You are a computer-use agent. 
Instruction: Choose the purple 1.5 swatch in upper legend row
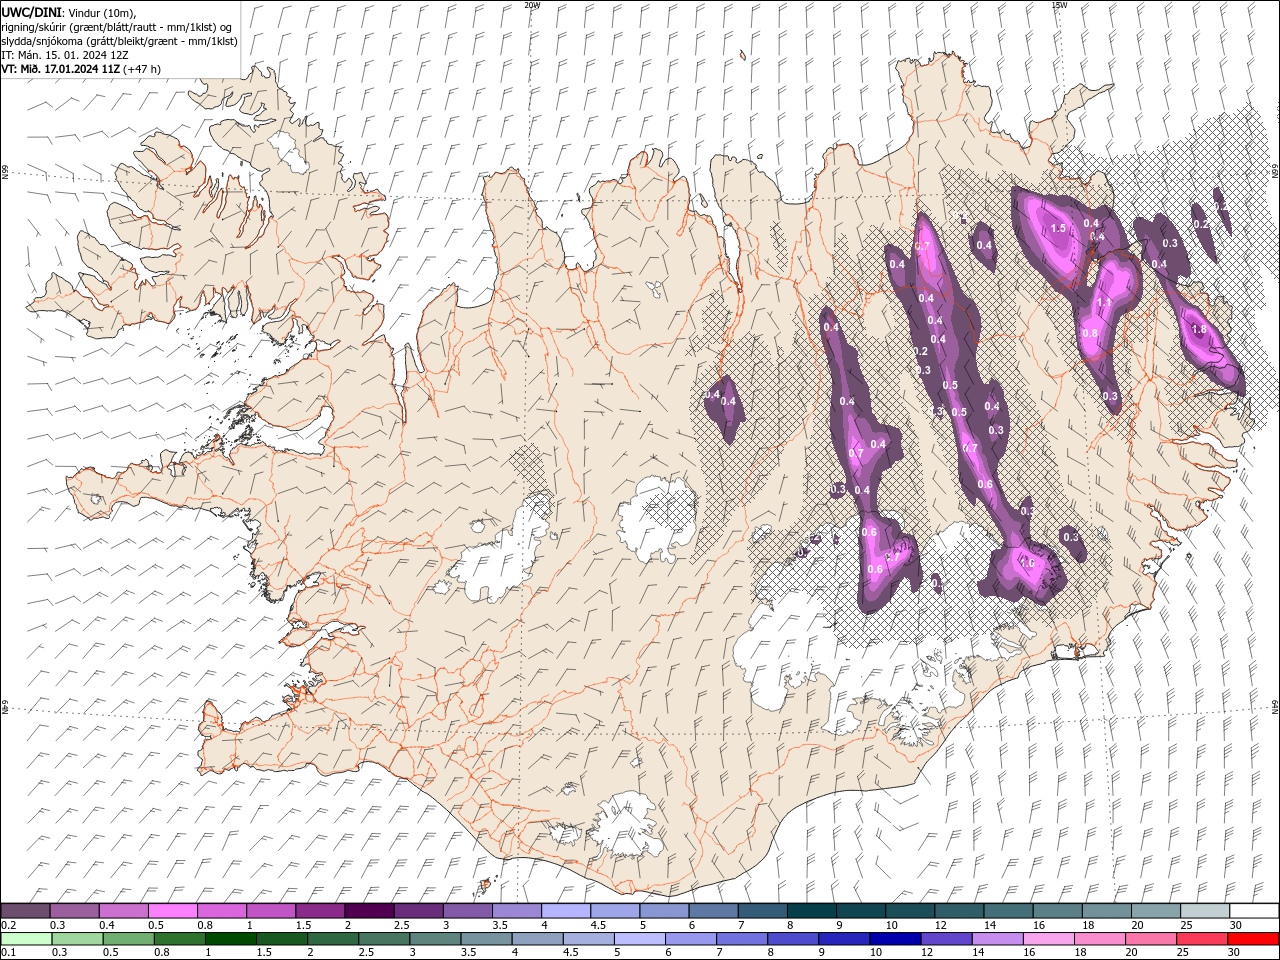[319, 911]
